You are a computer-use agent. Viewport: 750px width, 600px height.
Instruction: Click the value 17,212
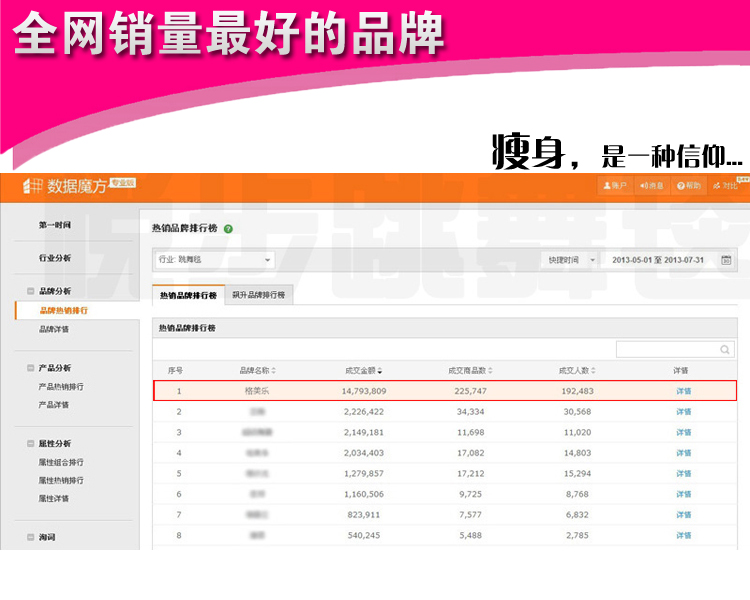pos(471,473)
